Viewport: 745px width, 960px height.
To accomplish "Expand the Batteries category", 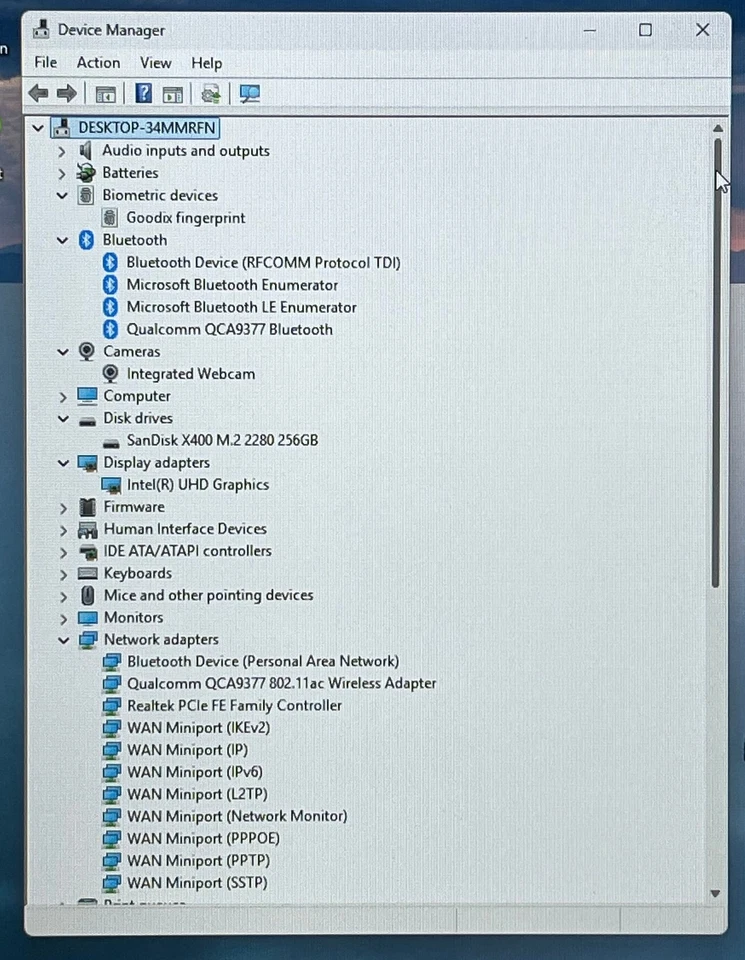I will (61, 173).
